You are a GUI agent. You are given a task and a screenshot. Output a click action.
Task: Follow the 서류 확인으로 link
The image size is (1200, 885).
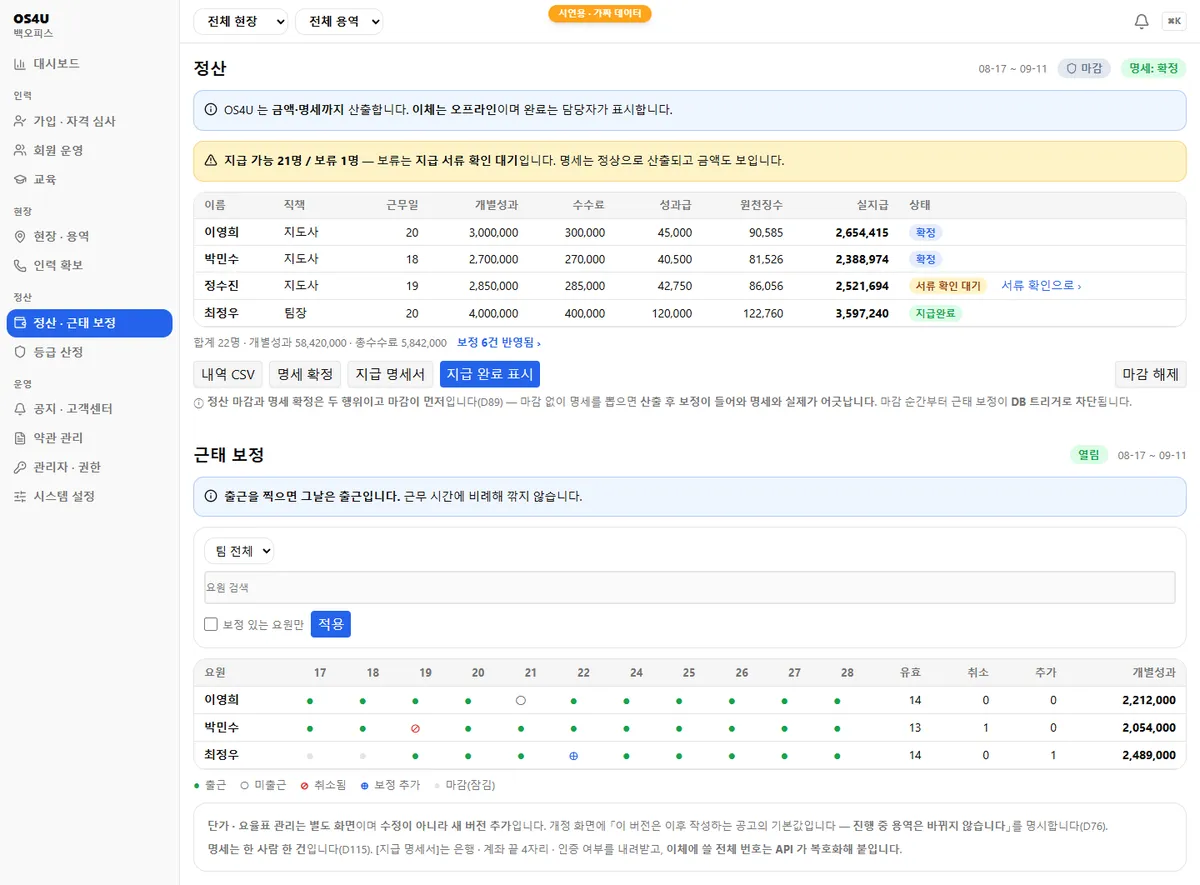pos(1041,286)
